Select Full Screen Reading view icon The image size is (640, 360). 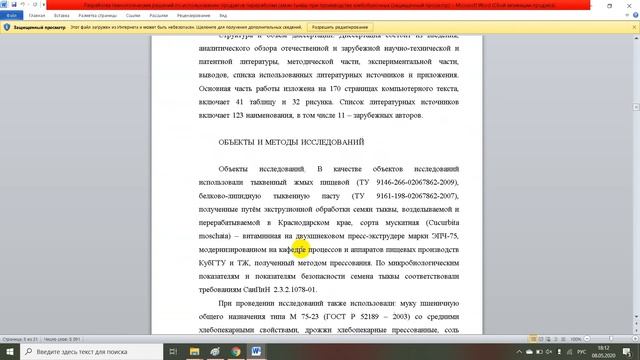541,339
